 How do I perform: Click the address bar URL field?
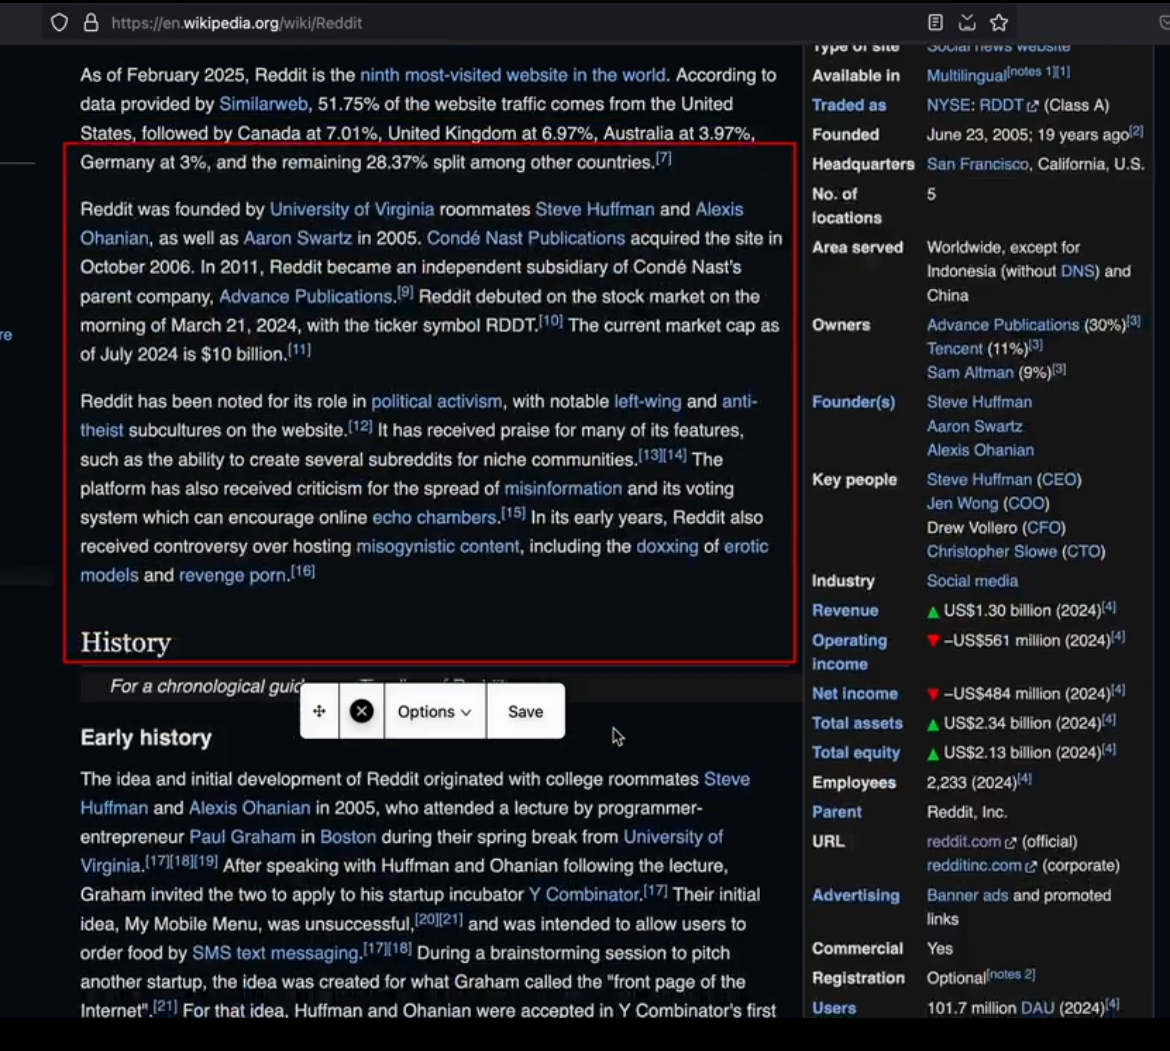pyautogui.click(x=492, y=22)
